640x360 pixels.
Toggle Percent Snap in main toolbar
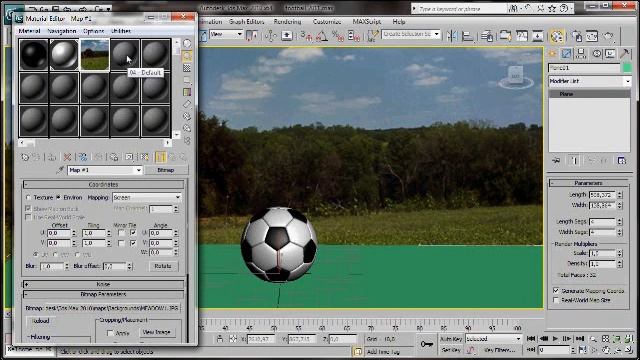pos(338,36)
